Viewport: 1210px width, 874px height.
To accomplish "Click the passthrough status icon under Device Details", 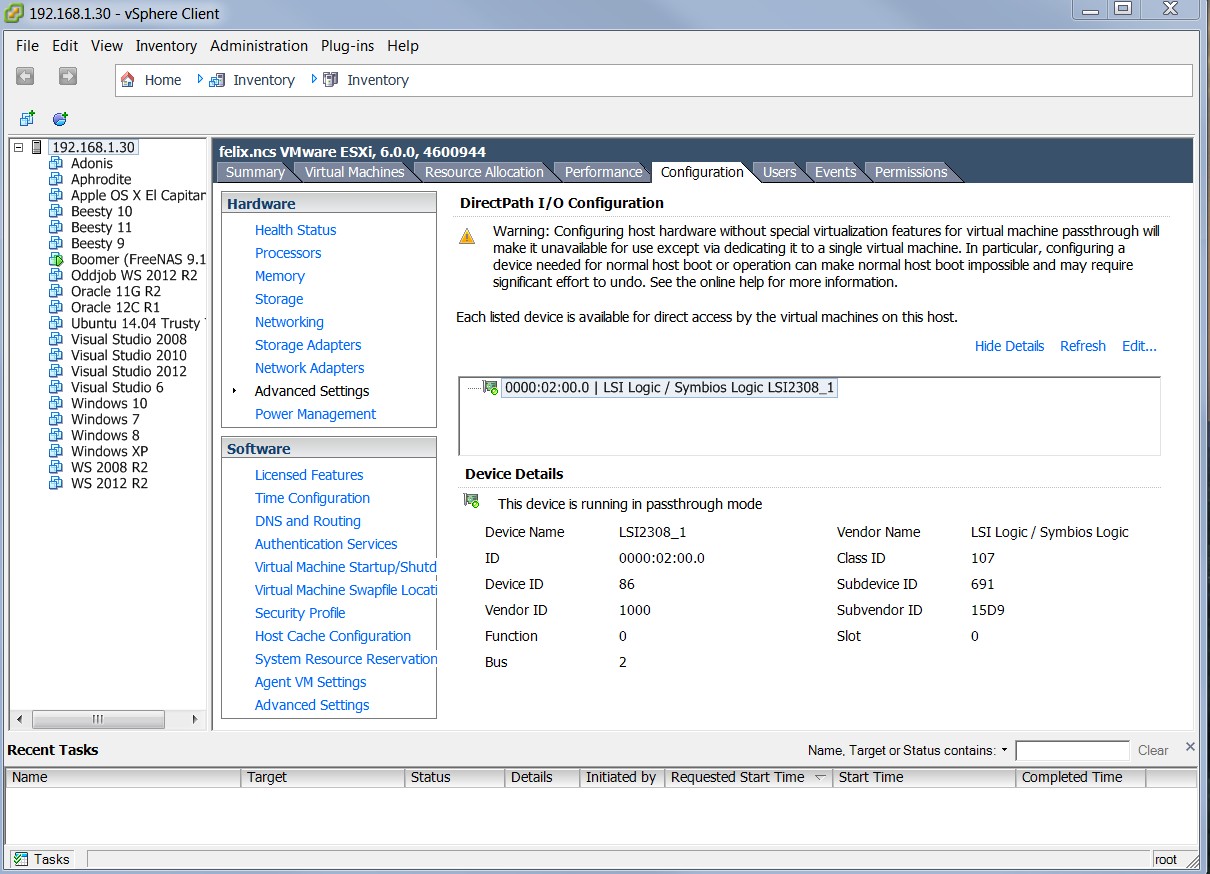I will [x=471, y=501].
